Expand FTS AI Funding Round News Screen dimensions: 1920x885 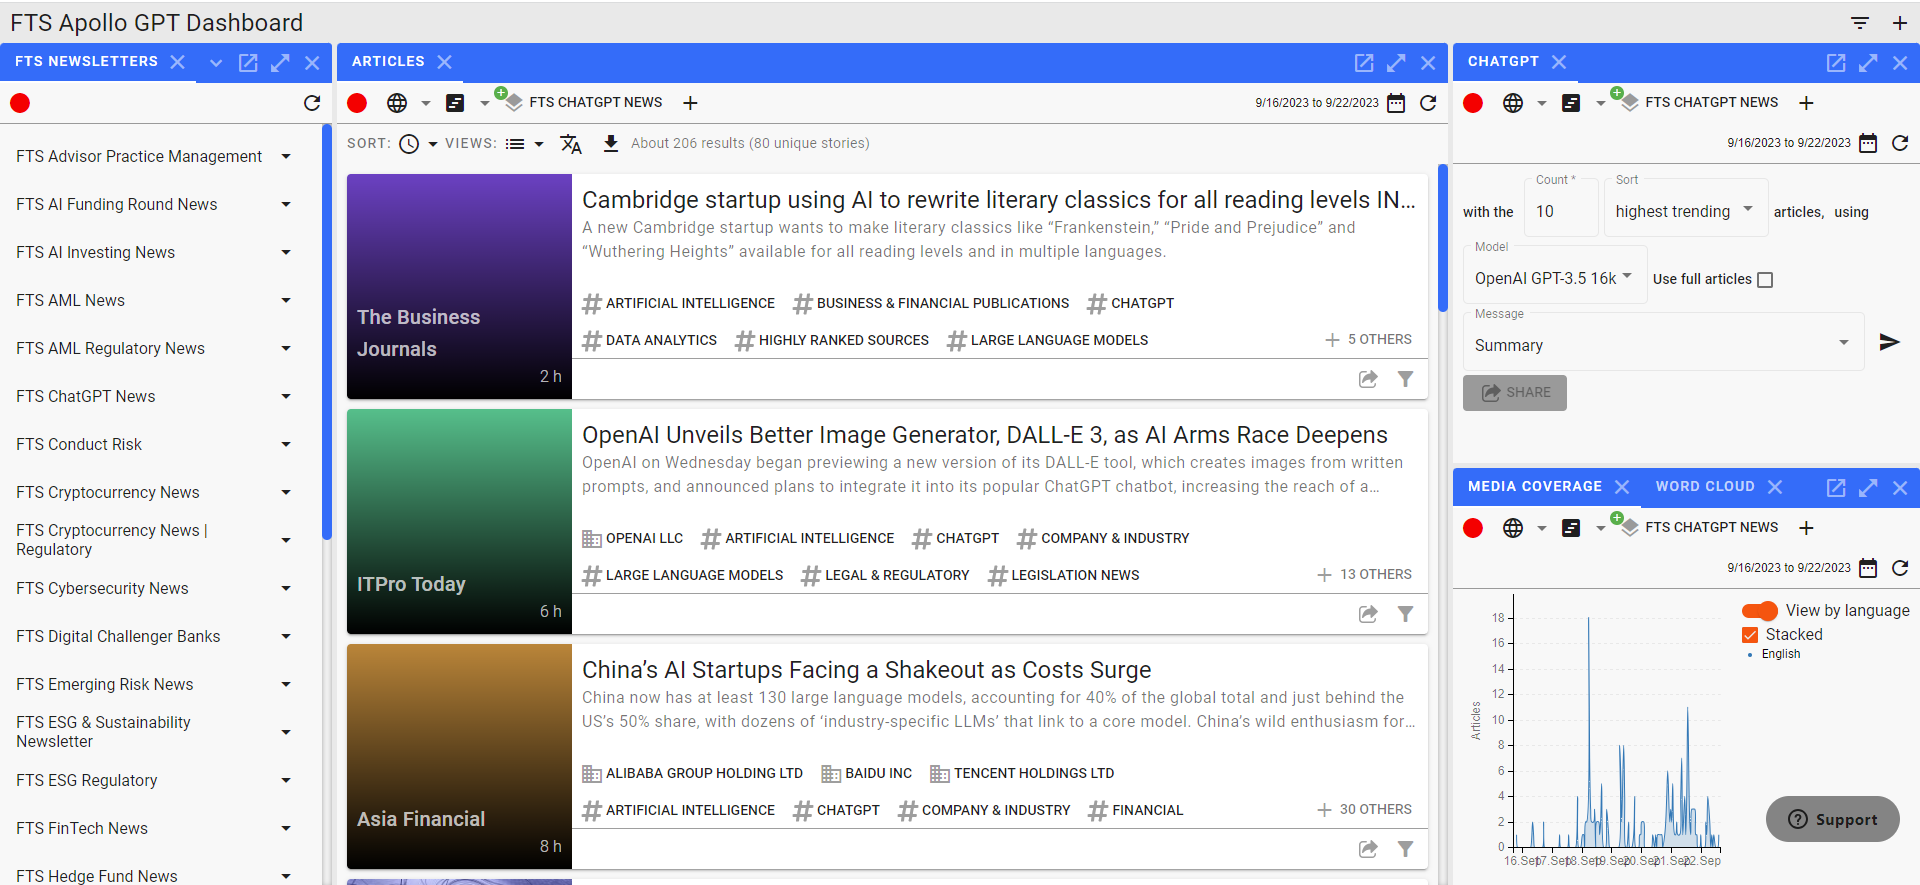(x=286, y=204)
